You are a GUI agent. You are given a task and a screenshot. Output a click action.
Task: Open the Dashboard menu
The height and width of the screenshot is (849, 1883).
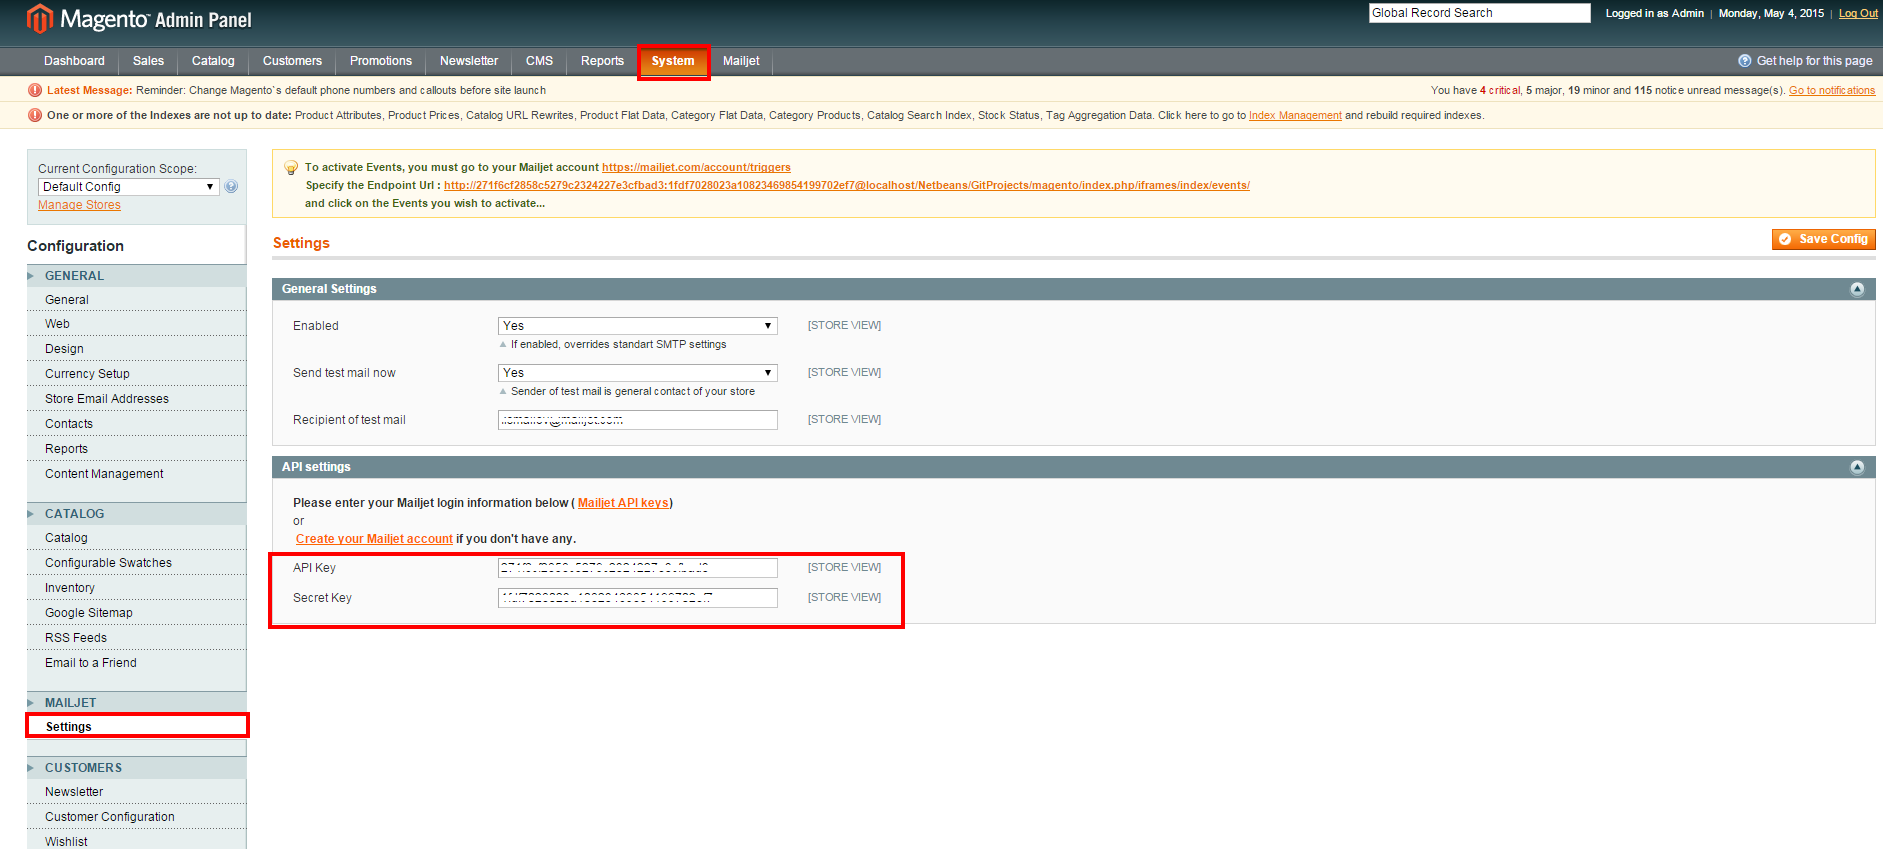click(74, 61)
